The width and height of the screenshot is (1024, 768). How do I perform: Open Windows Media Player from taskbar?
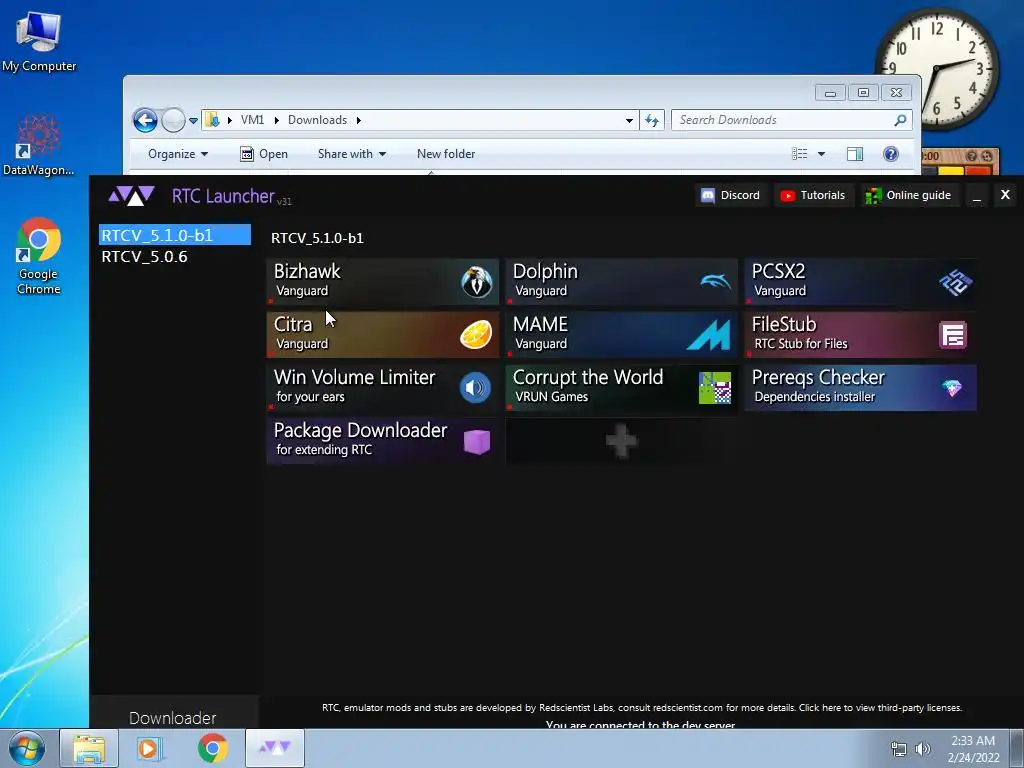pos(151,748)
